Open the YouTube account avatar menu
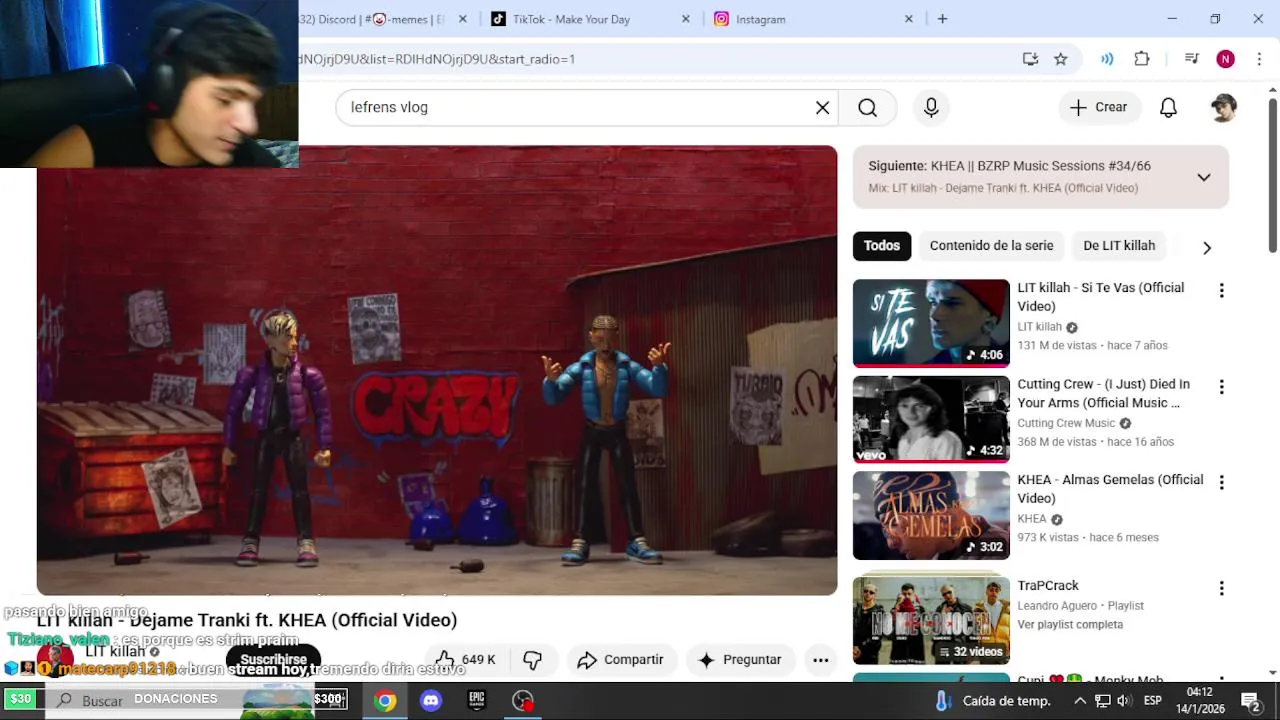This screenshot has height=720, width=1280. point(1223,108)
